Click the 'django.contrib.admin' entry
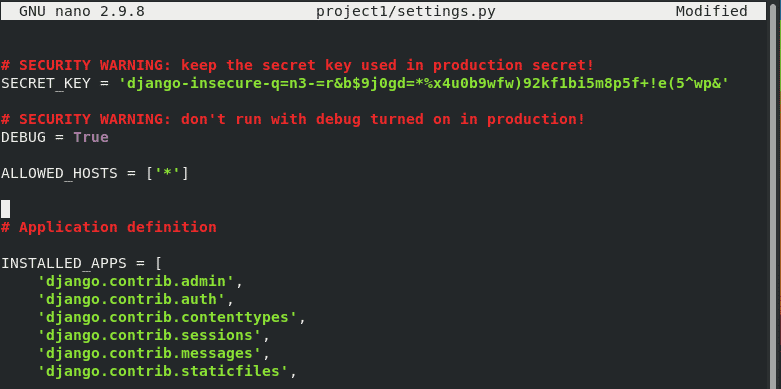Viewport: 781px width, 389px height. click(136, 282)
